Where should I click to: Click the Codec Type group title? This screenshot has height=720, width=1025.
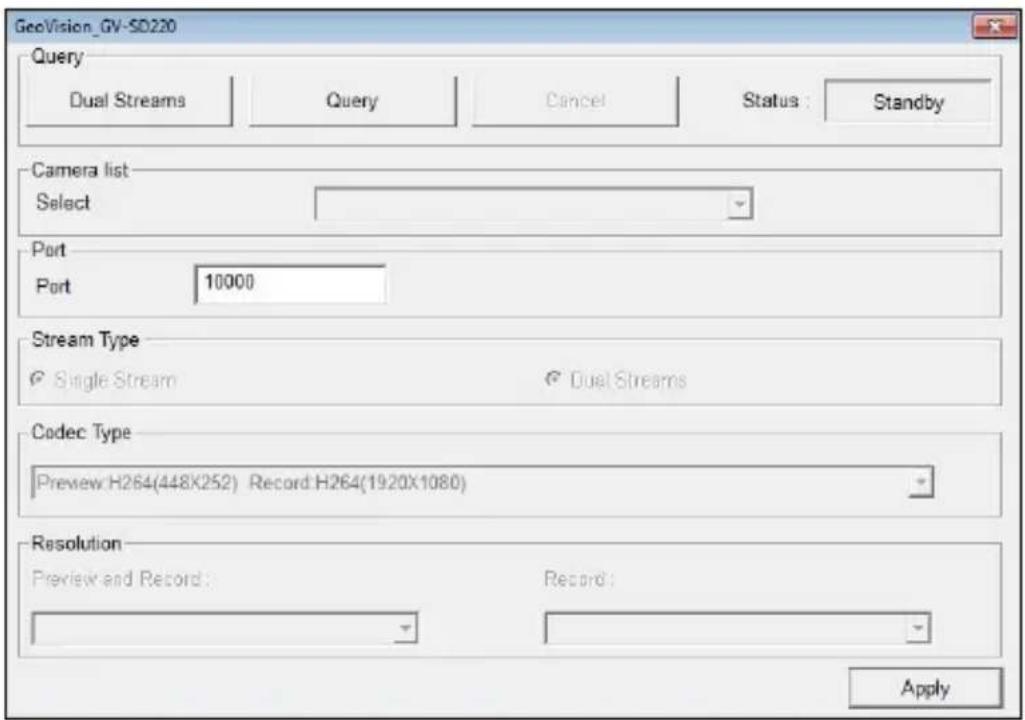click(81, 433)
